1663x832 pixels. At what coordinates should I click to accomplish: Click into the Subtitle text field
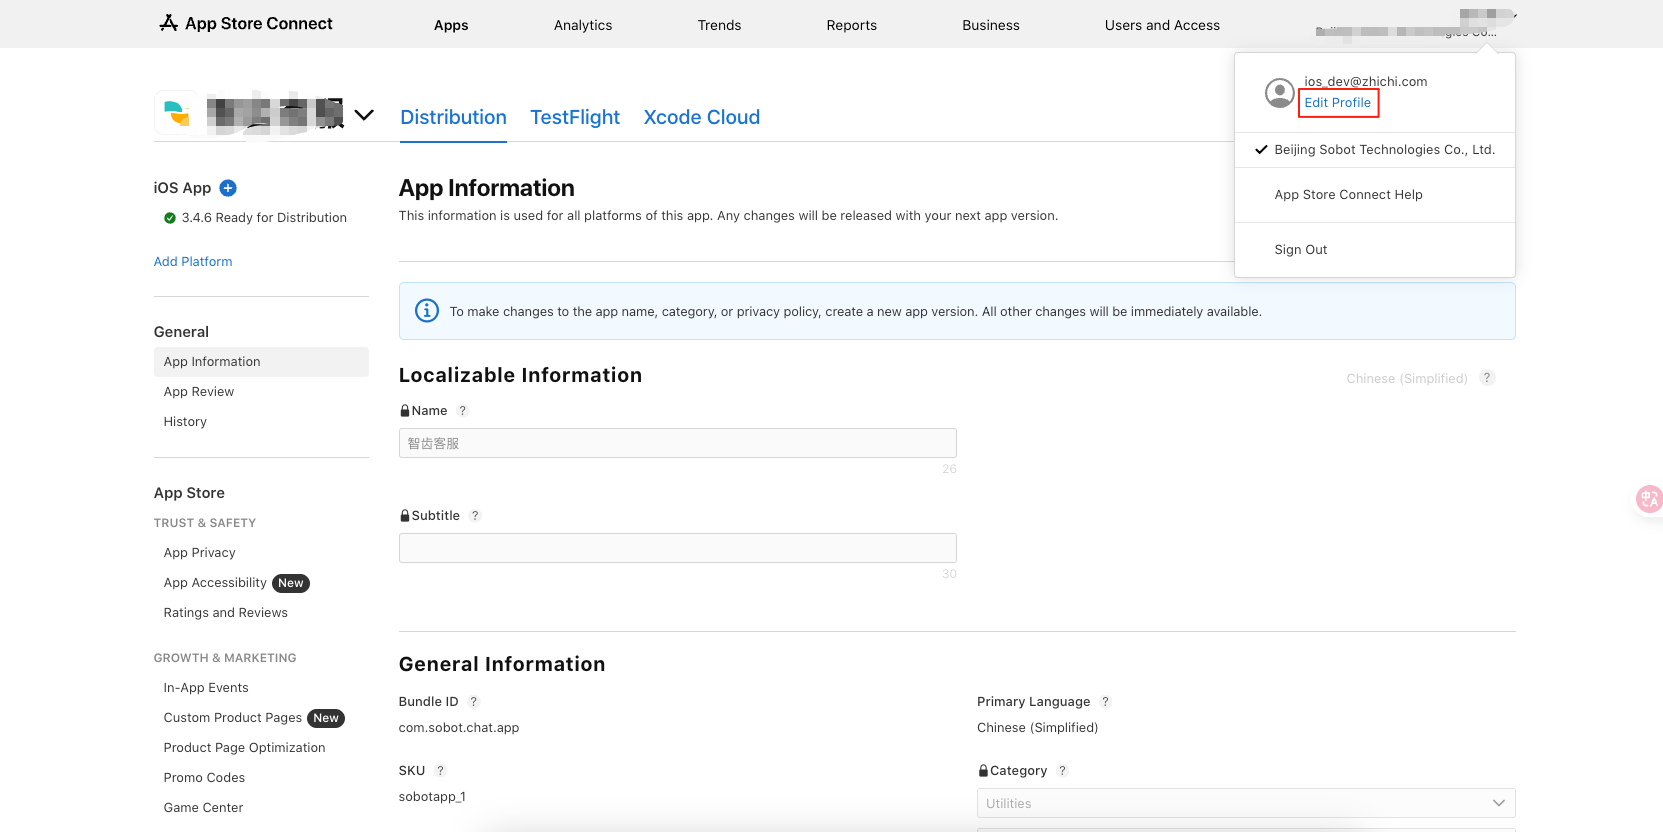pyautogui.click(x=677, y=548)
